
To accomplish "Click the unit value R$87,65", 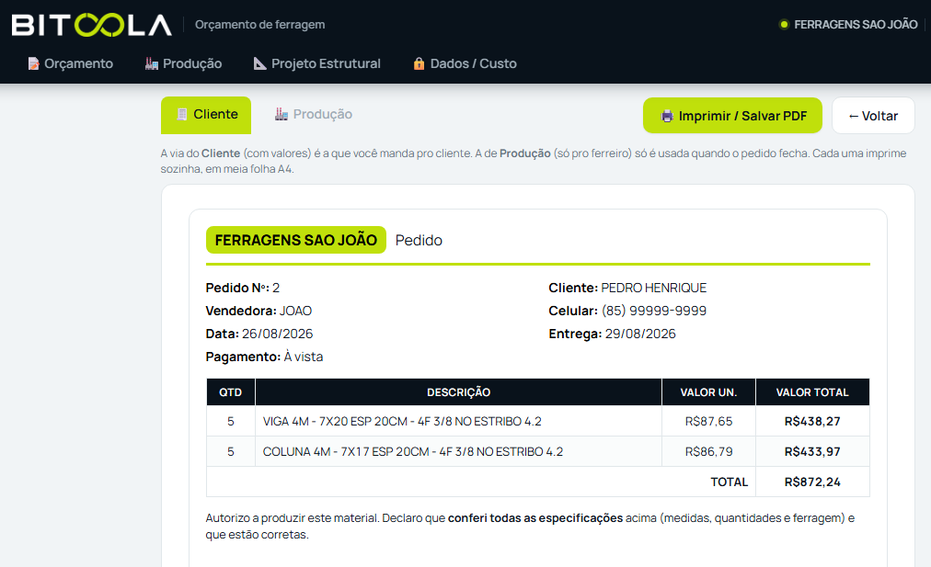I will [x=708, y=422].
